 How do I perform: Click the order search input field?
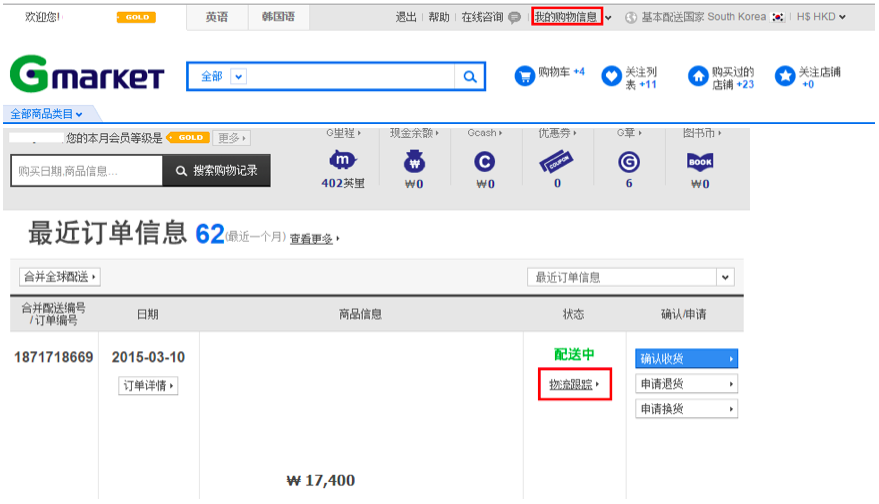(x=86, y=171)
